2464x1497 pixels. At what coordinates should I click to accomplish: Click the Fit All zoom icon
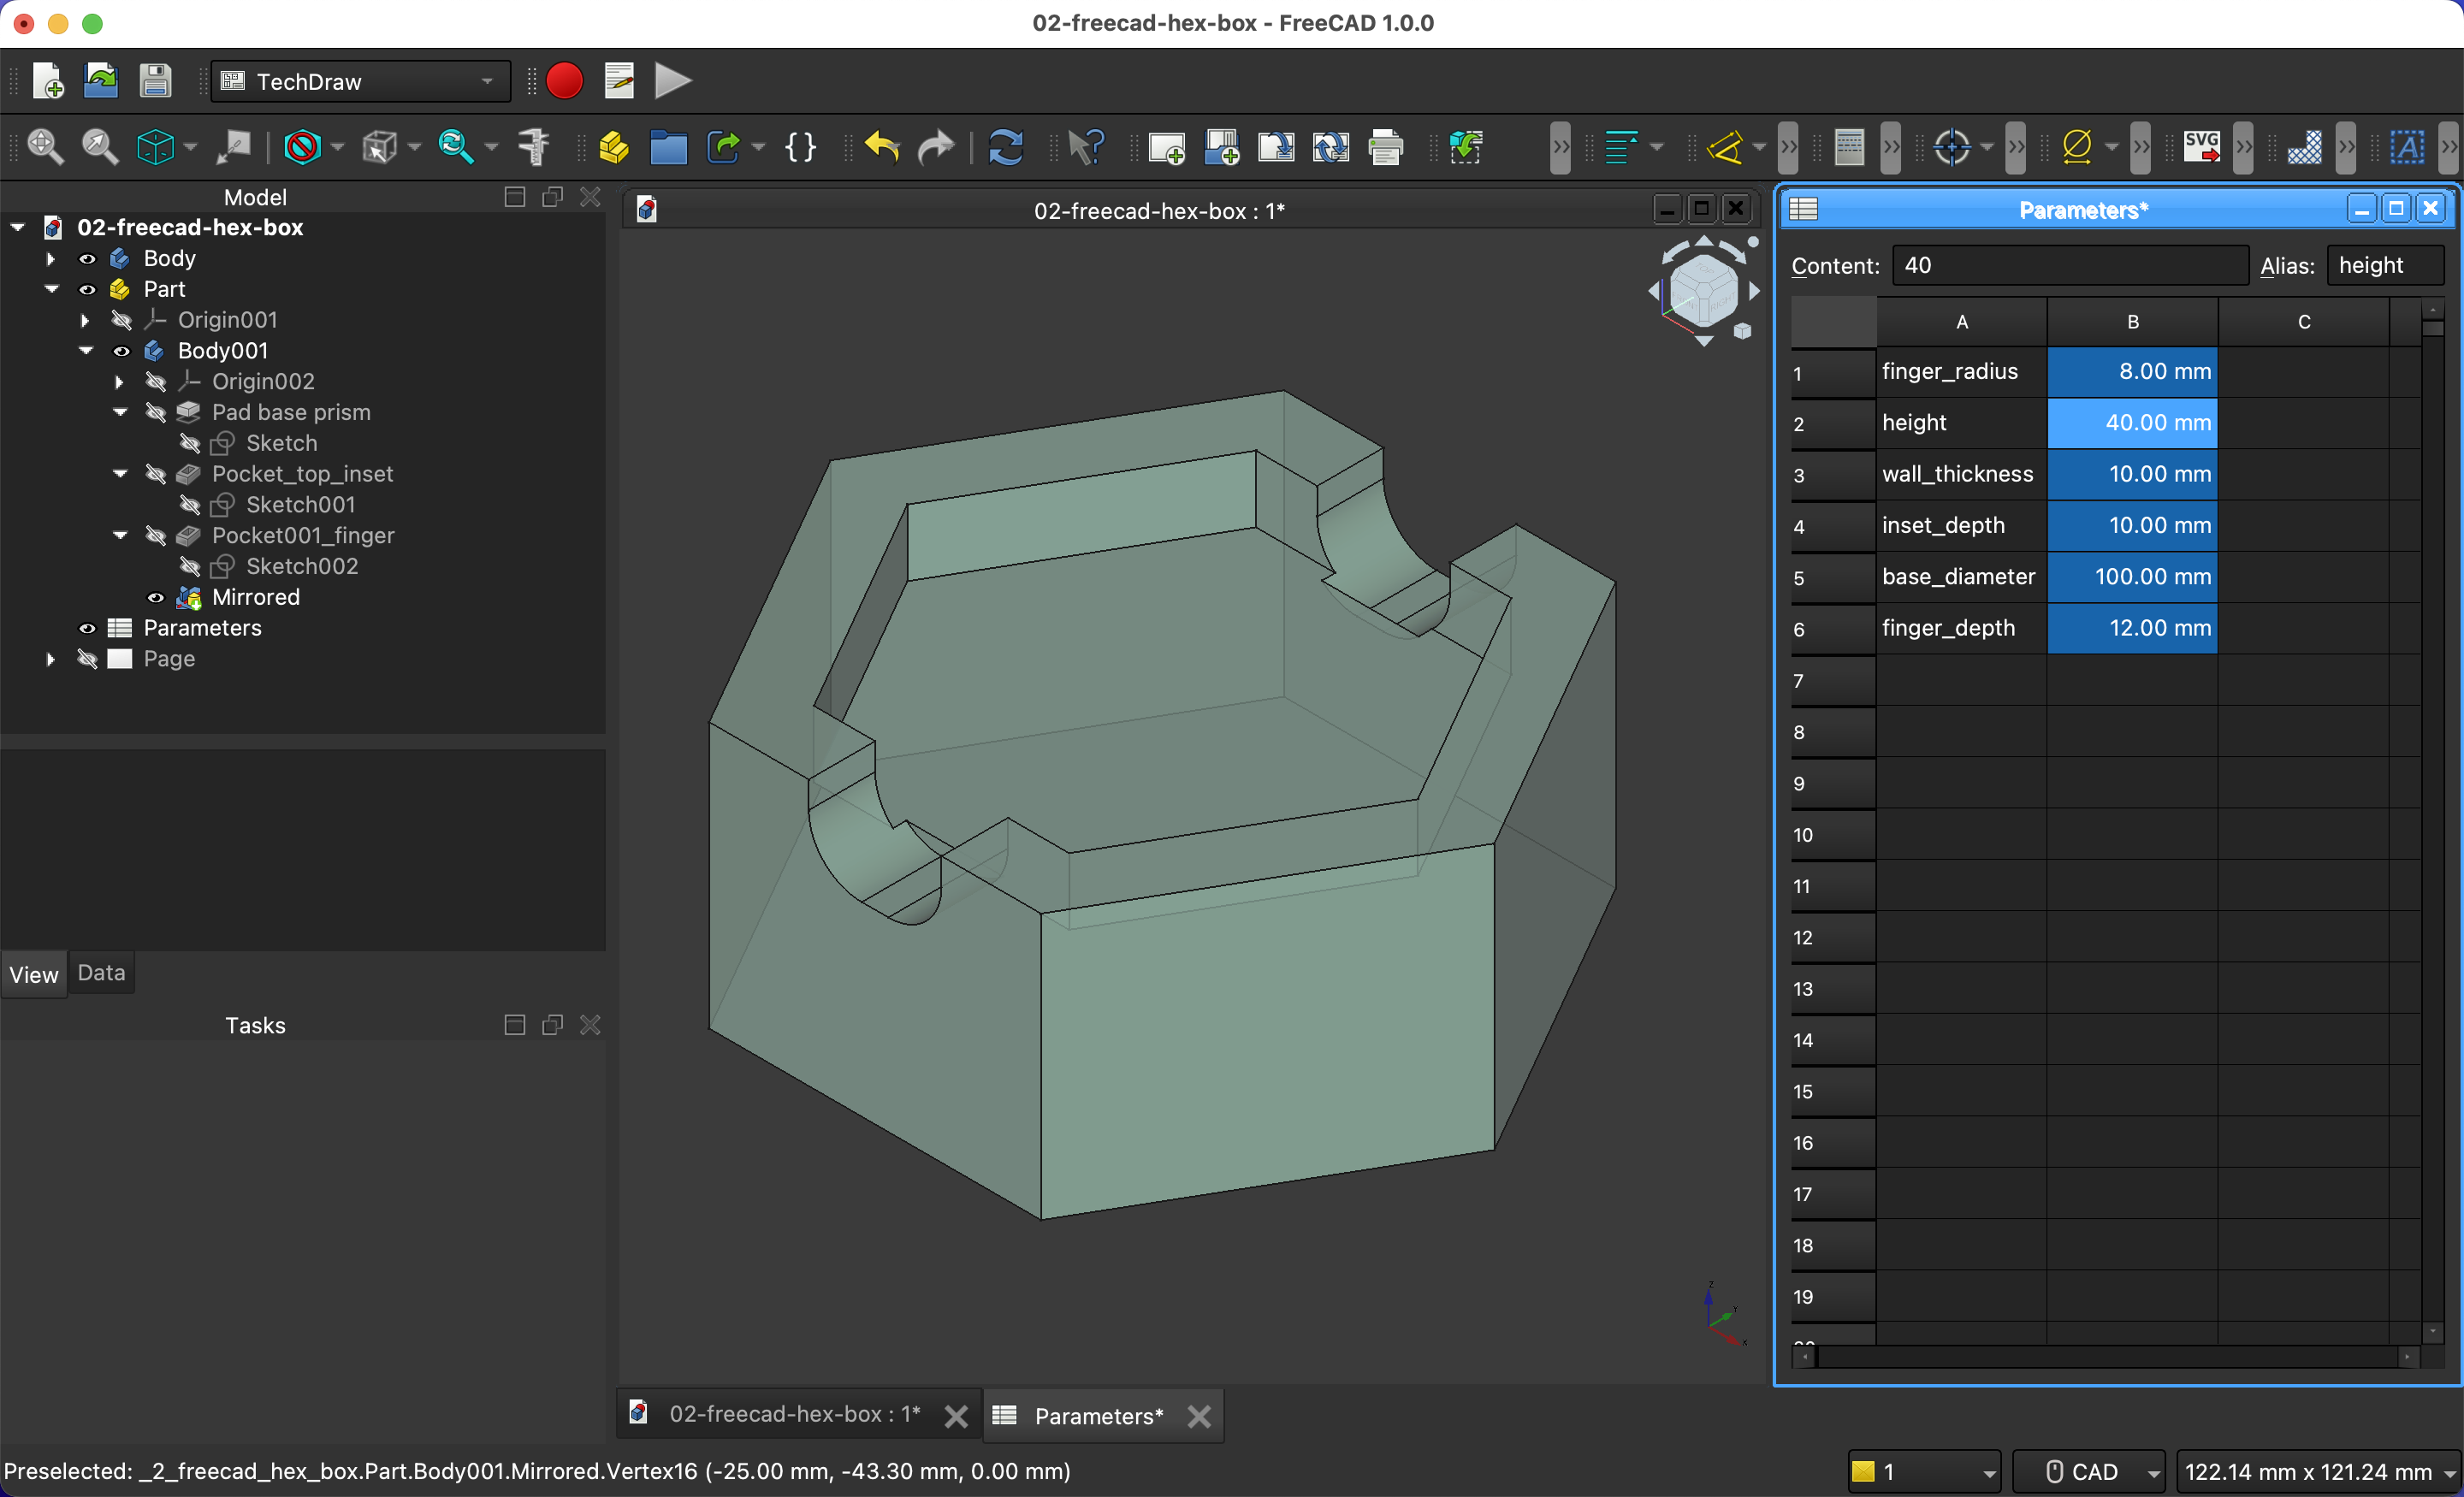coord(45,148)
